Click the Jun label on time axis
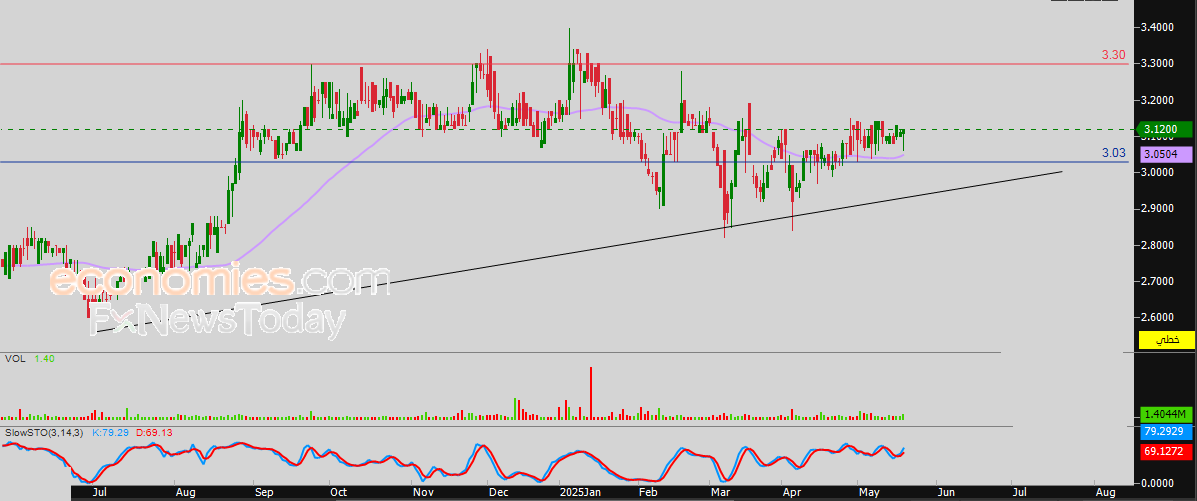 pyautogui.click(x=945, y=493)
